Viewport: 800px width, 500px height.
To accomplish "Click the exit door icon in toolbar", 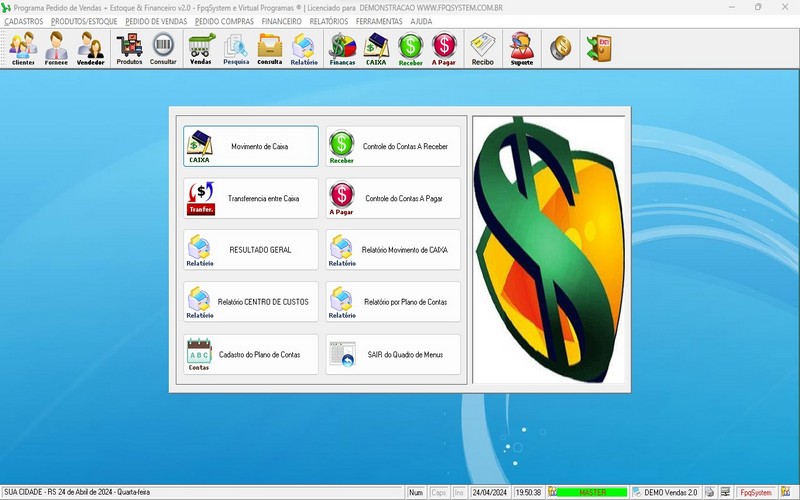I will click(x=598, y=47).
